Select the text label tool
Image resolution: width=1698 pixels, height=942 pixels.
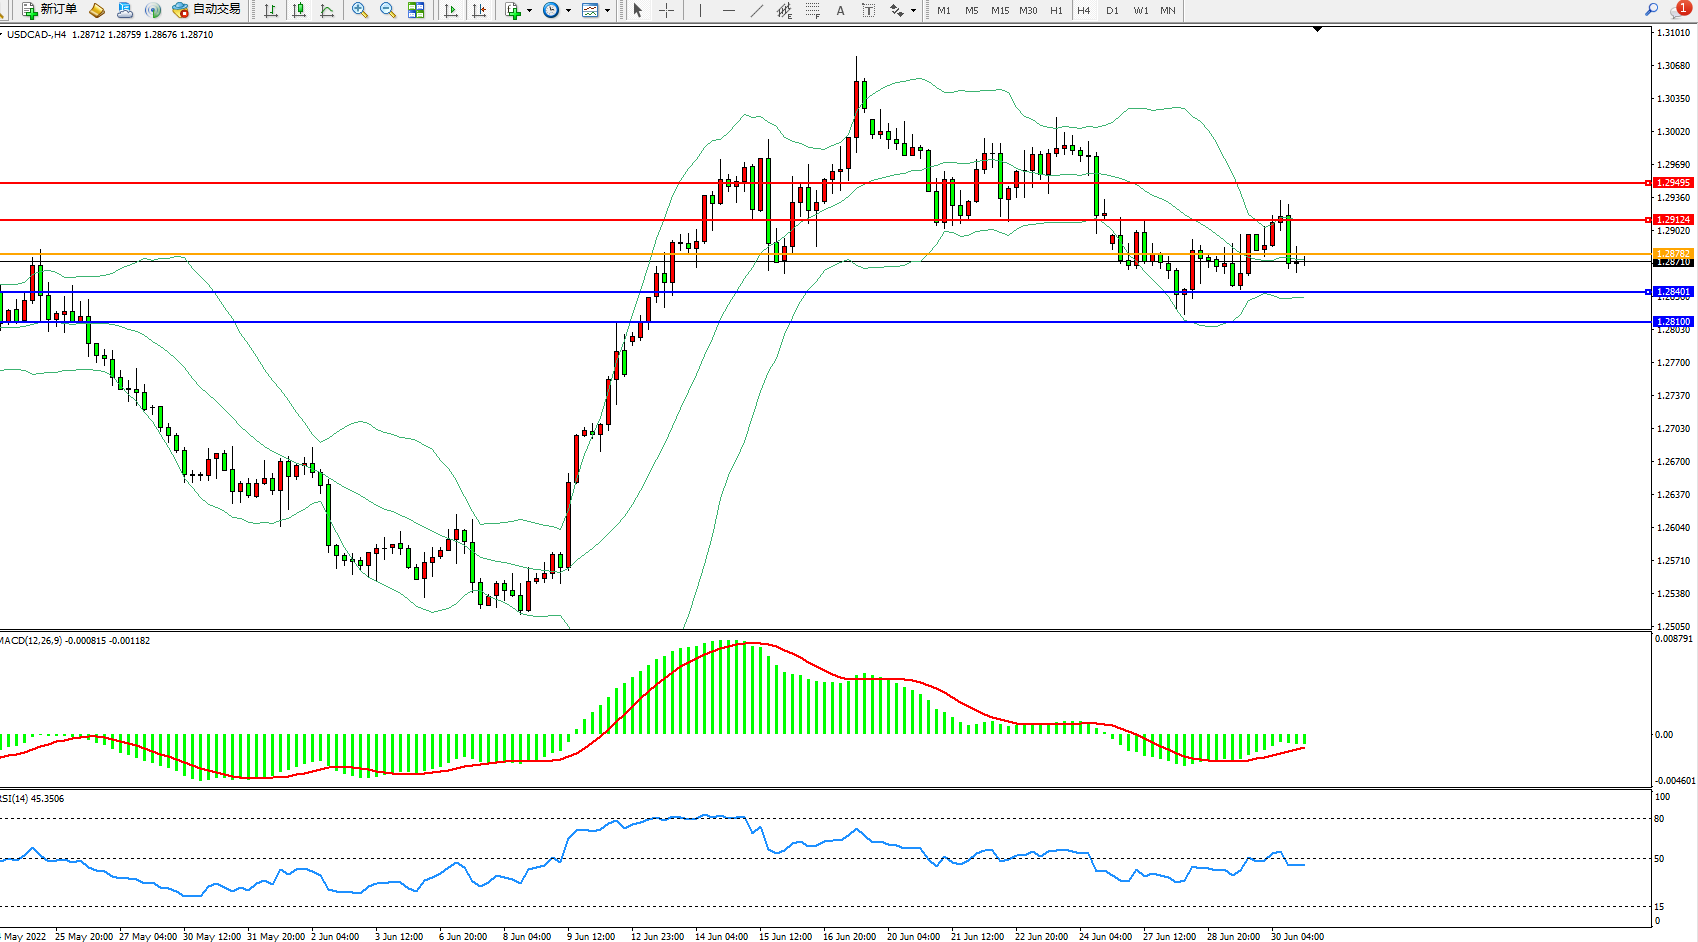868,10
